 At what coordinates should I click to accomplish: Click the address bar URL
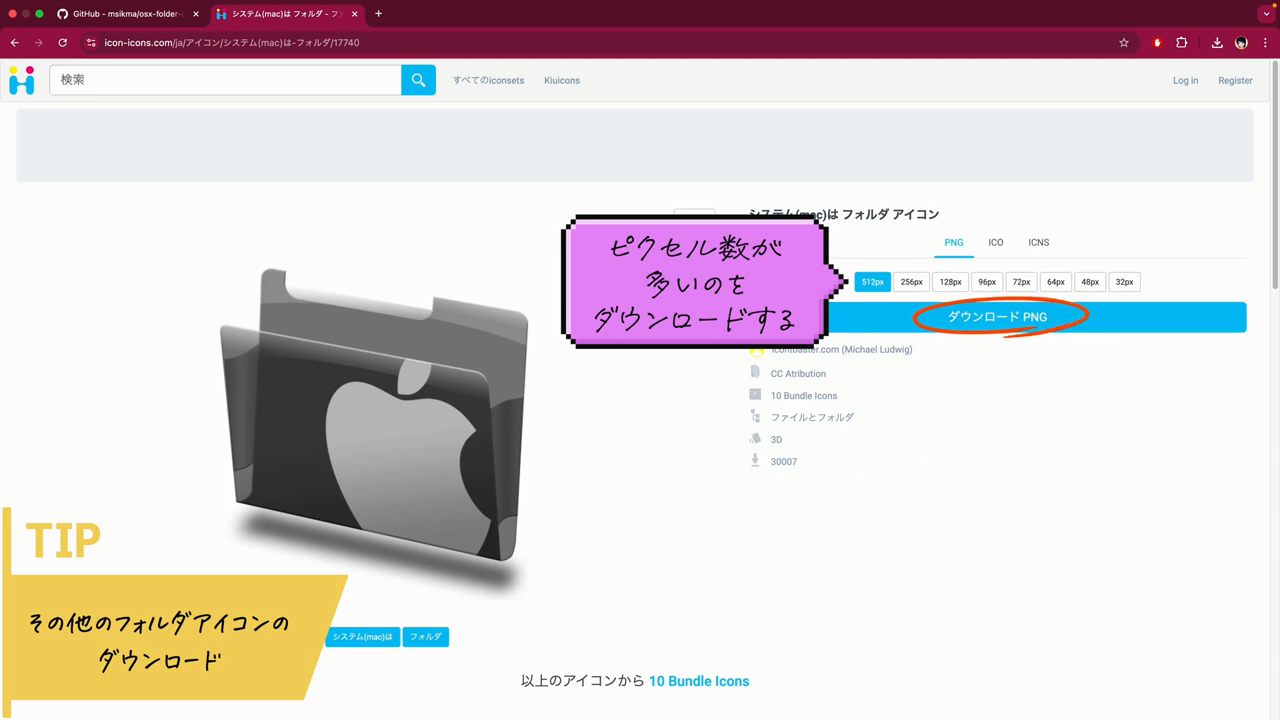coord(232,43)
